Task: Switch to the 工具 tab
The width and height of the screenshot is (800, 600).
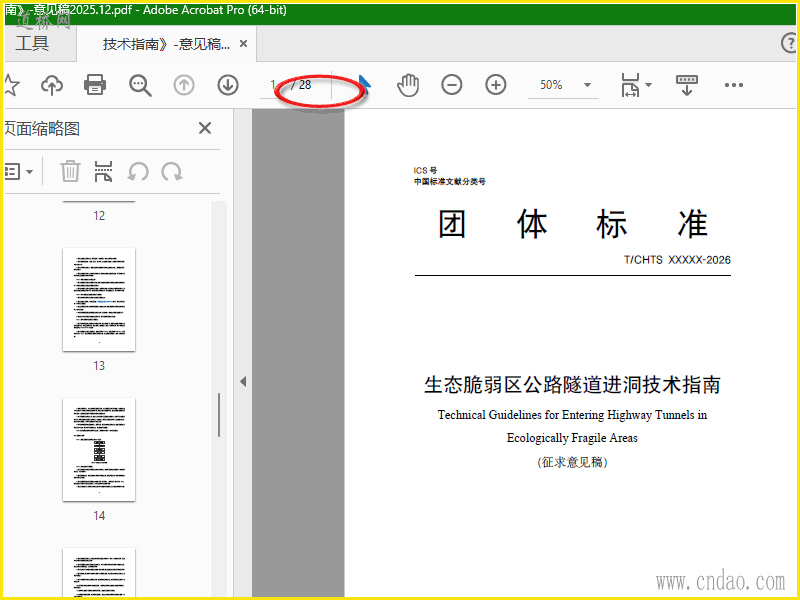Action: pyautogui.click(x=32, y=43)
